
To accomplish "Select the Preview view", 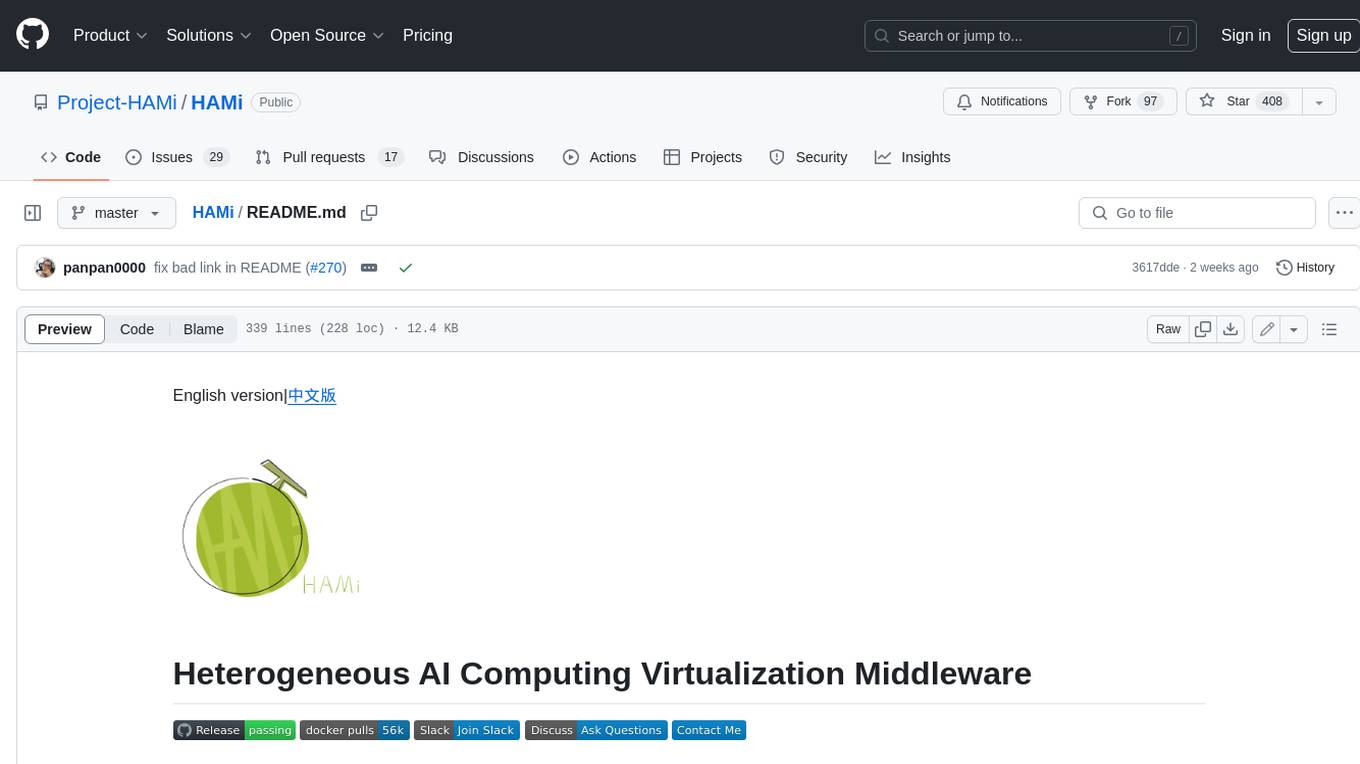I will coord(65,329).
